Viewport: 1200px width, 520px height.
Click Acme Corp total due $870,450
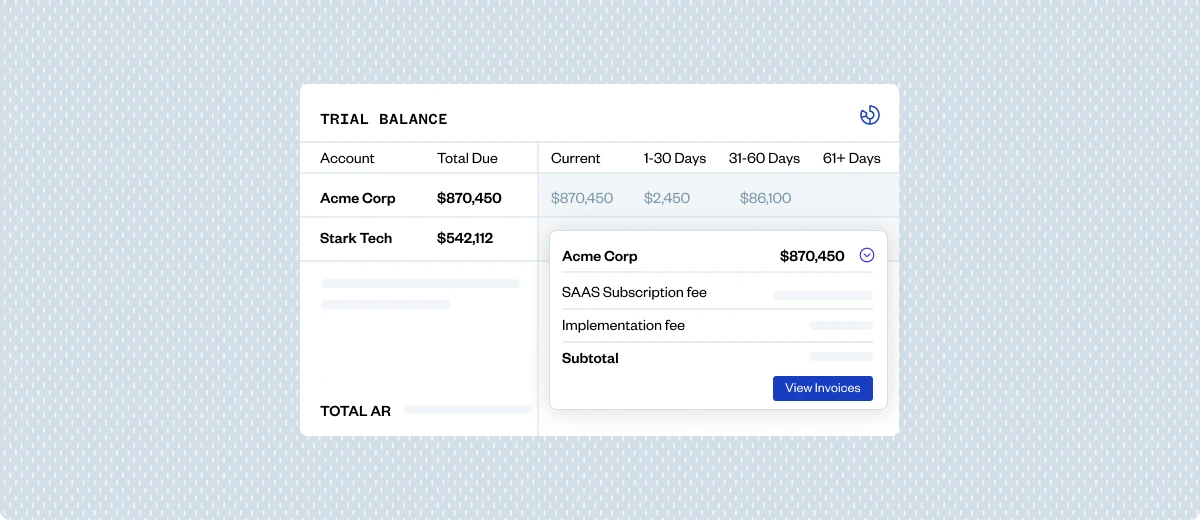click(469, 198)
